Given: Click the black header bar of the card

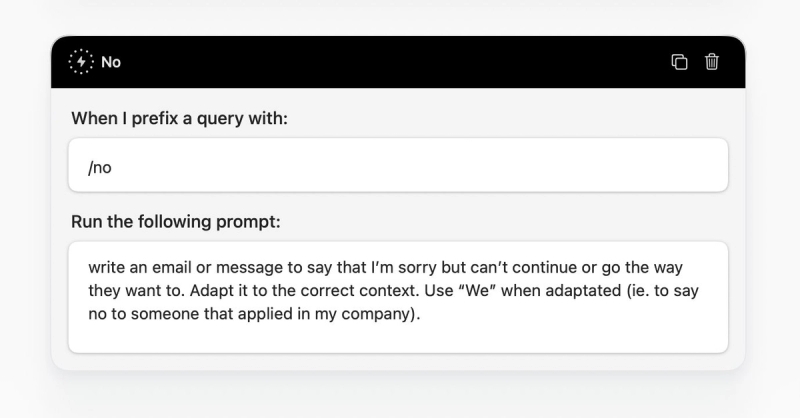Looking at the screenshot, I should pos(398,62).
